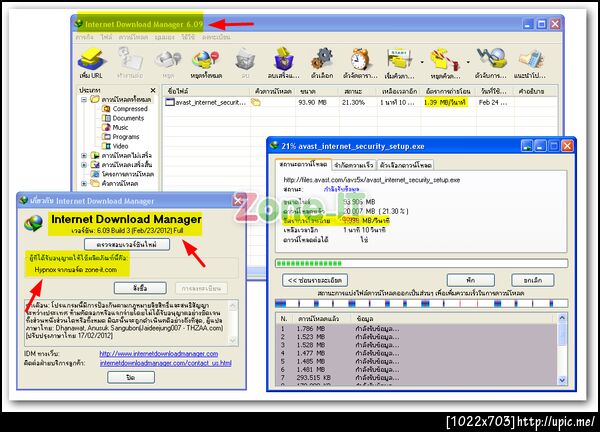Click the Delete Completed purple bin icon
Viewport: 600px width, 432px height.
pyautogui.click(x=284, y=59)
